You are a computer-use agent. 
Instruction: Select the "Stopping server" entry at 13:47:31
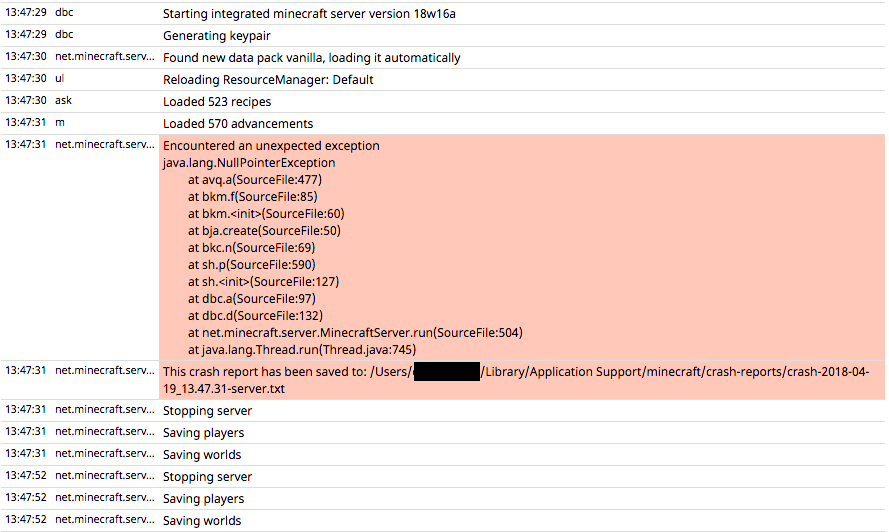(207, 411)
